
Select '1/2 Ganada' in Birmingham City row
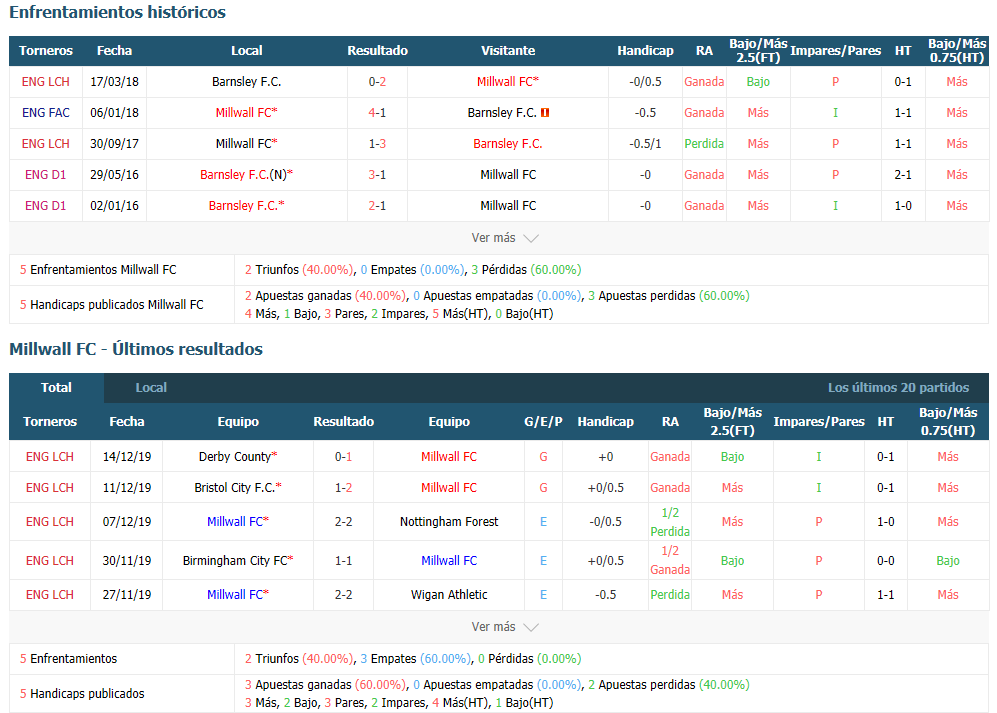click(x=670, y=560)
